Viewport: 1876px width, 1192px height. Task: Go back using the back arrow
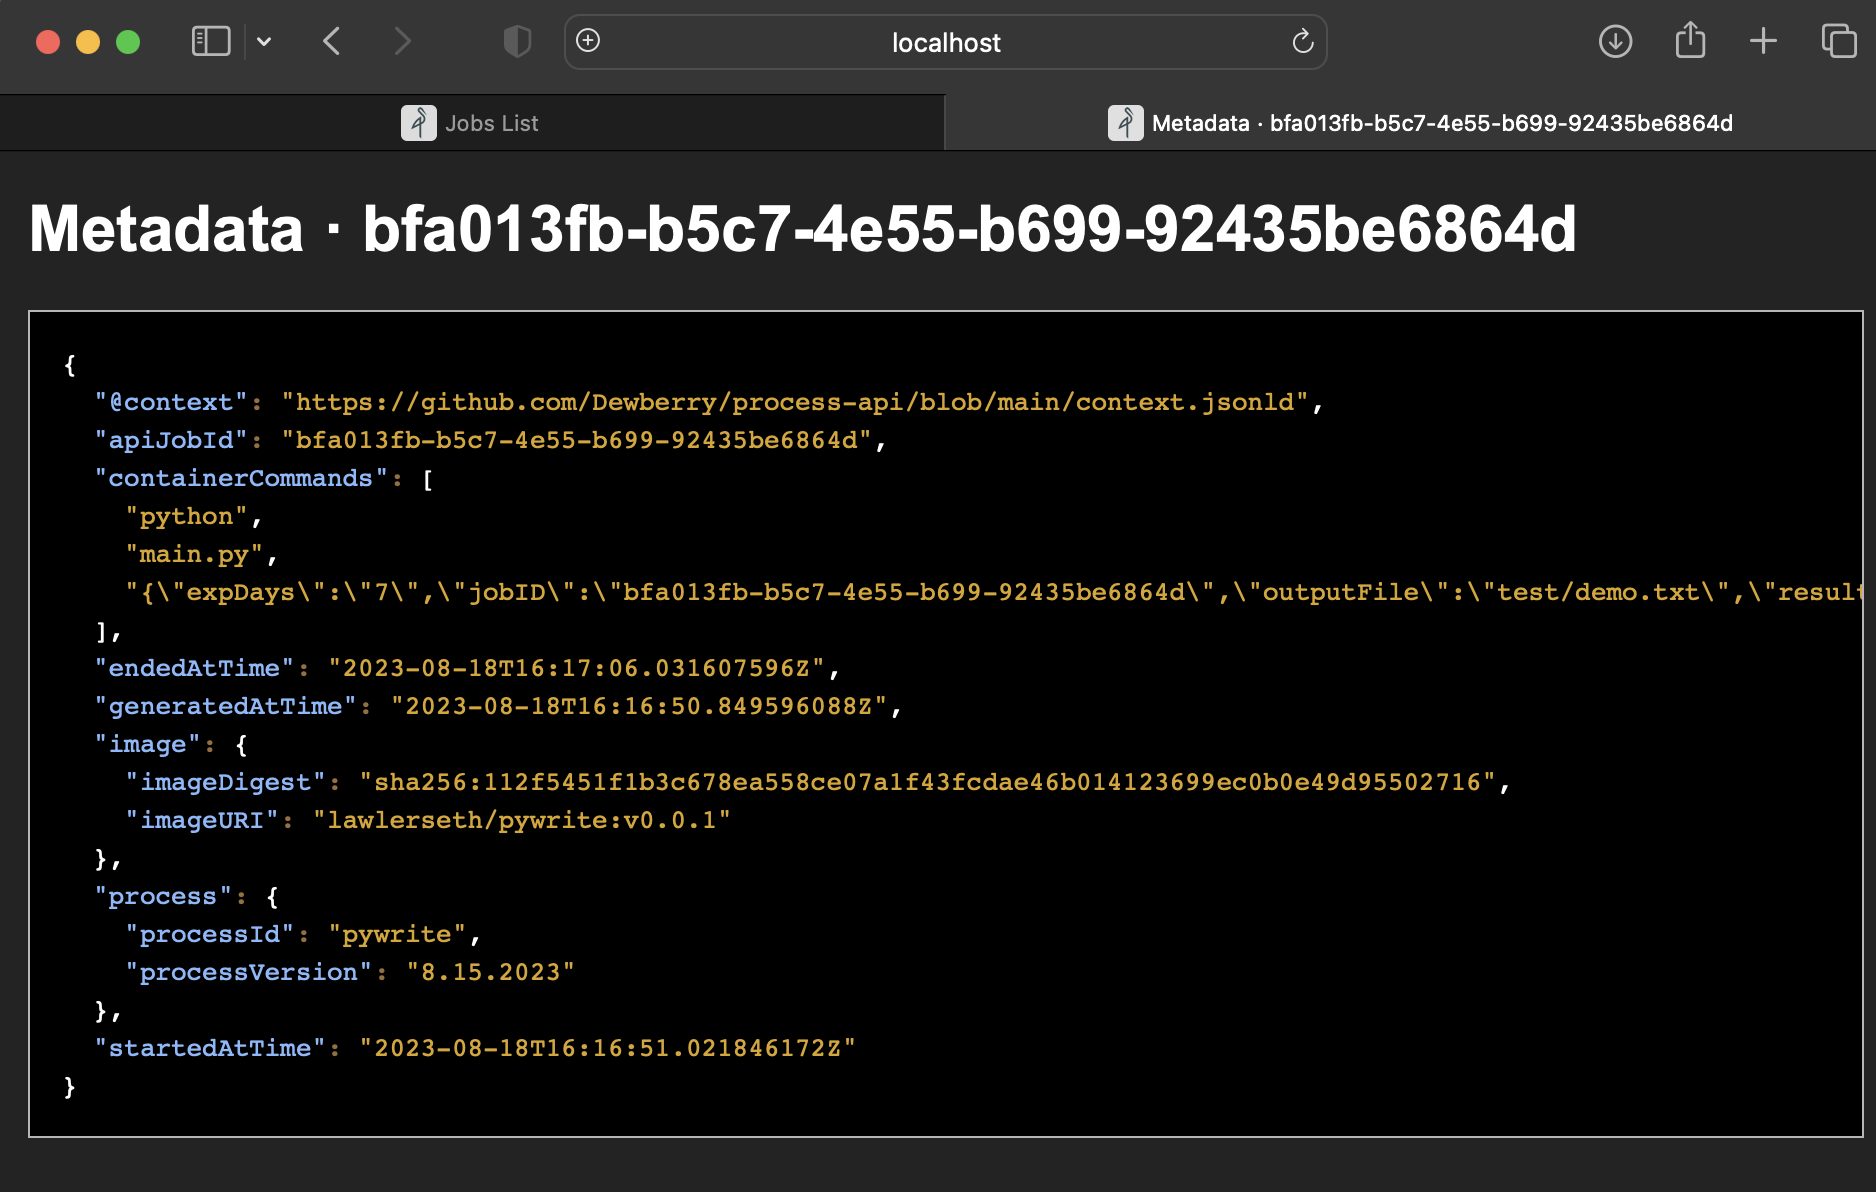[x=332, y=41]
